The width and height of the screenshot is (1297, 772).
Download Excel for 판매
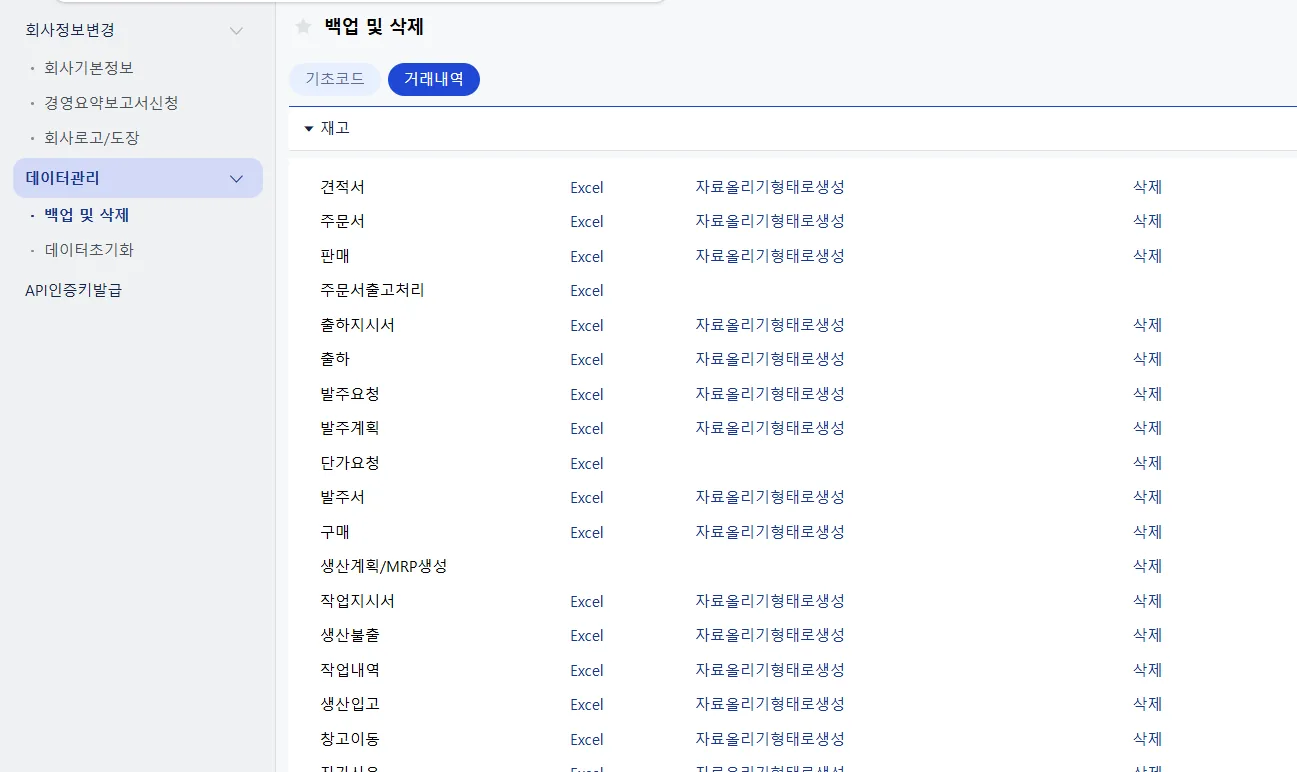587,256
